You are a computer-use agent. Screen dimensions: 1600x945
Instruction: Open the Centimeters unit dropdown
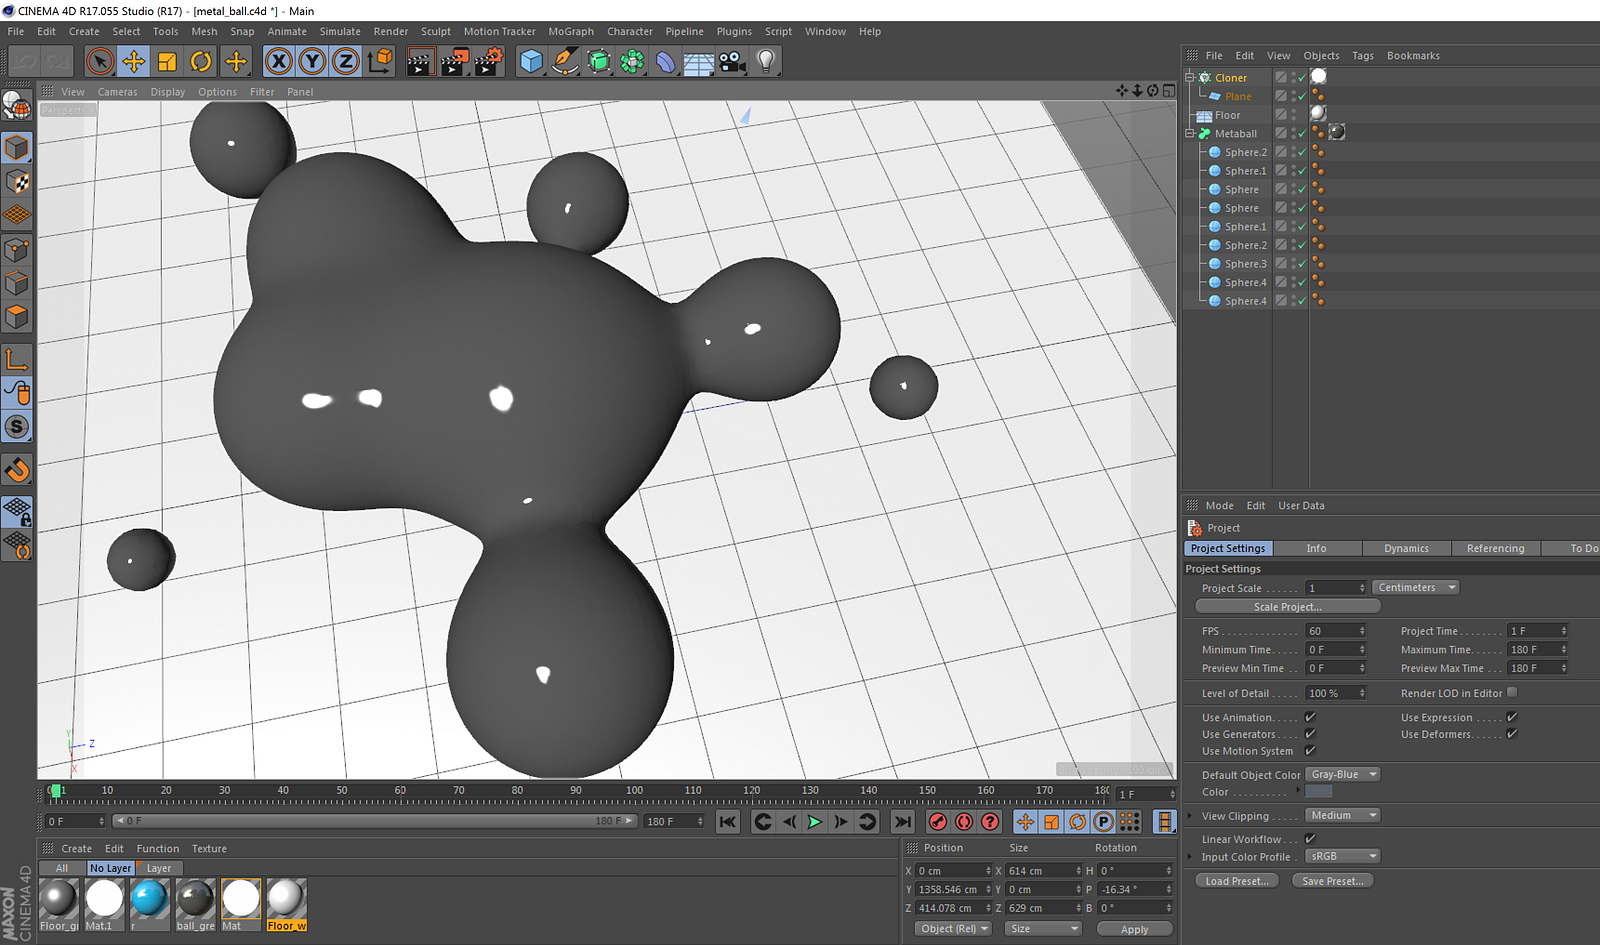[x=1415, y=588]
